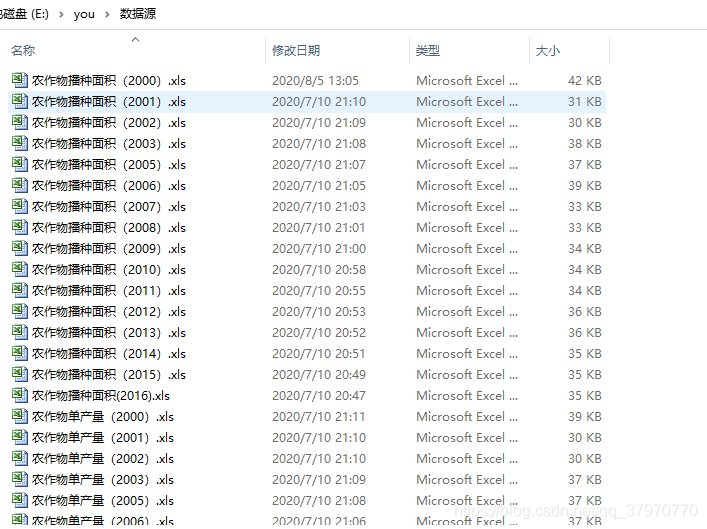Viewport: 707px width, 529px height.
Task: Click Excel icon of 农作物播种面积 (2010) .xls
Action: [19, 269]
